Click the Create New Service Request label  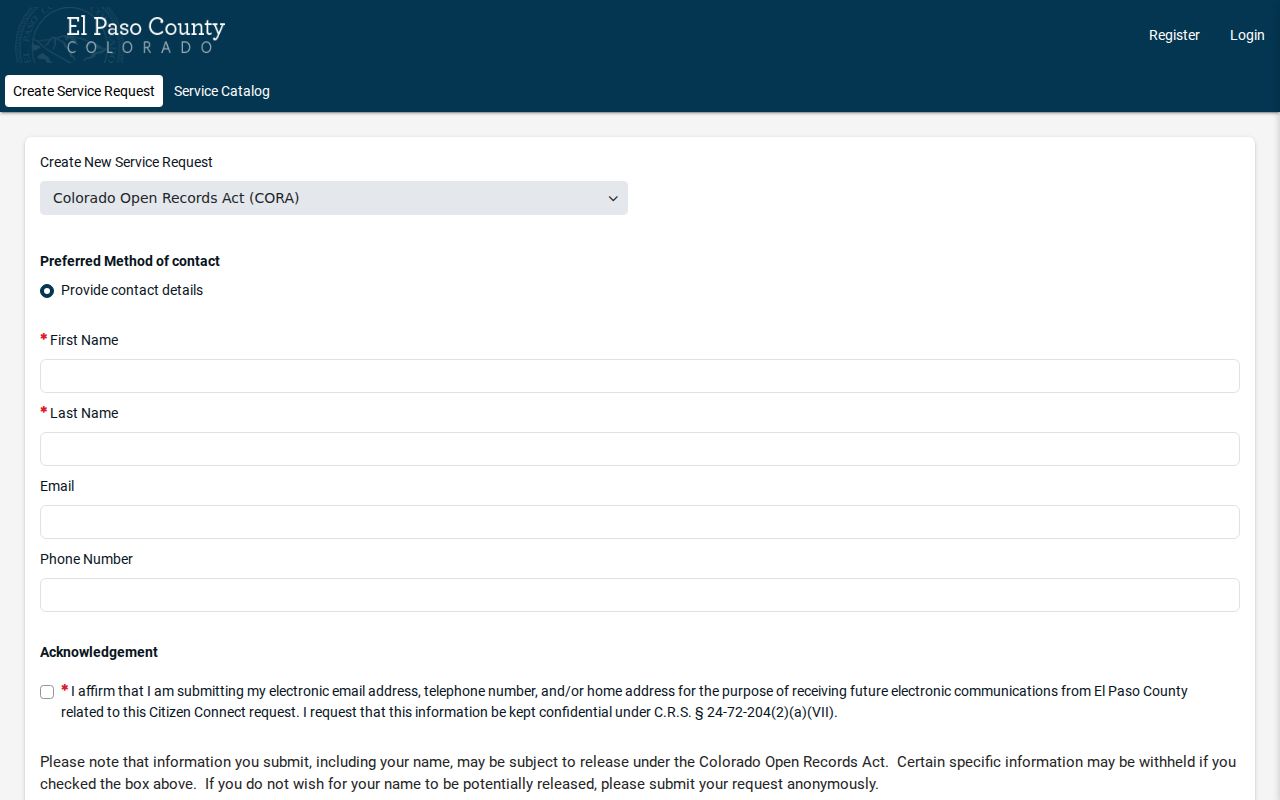click(126, 162)
